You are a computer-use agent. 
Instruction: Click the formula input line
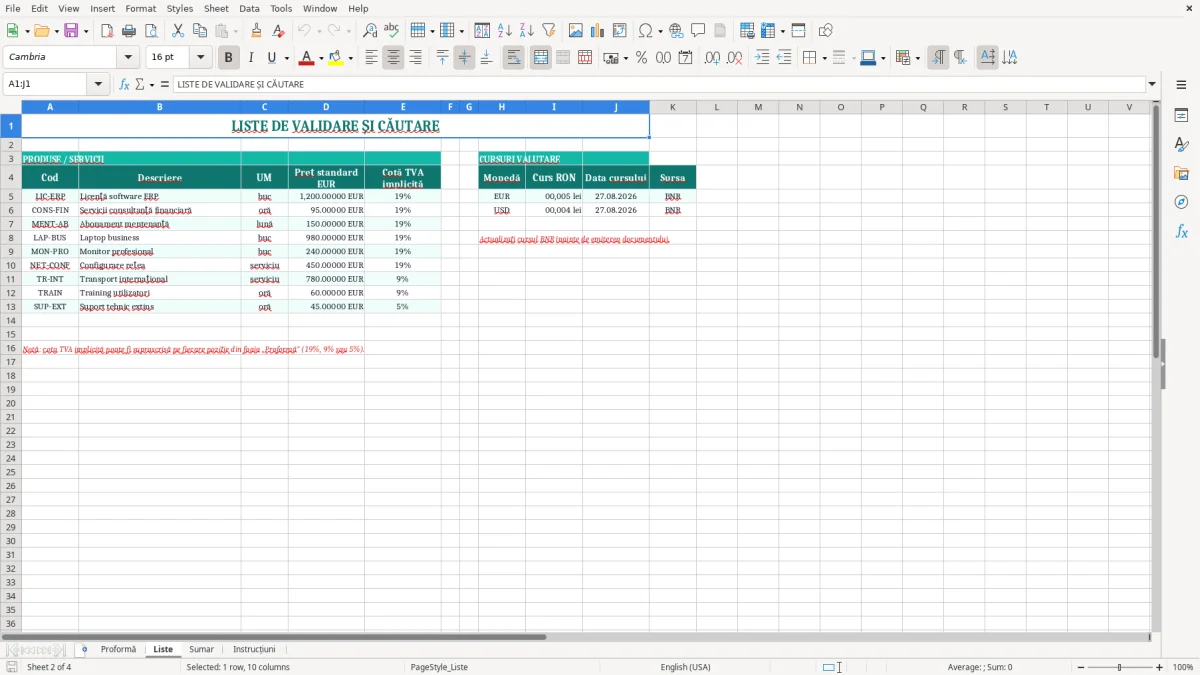pos(659,85)
